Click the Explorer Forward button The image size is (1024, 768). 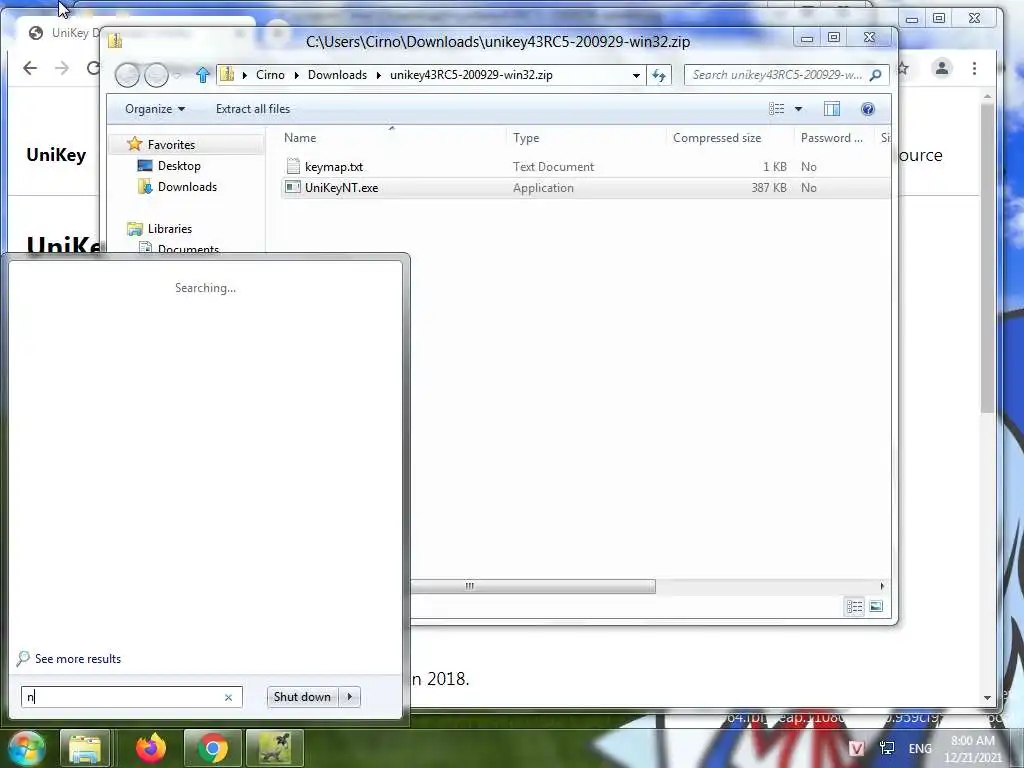pos(157,75)
